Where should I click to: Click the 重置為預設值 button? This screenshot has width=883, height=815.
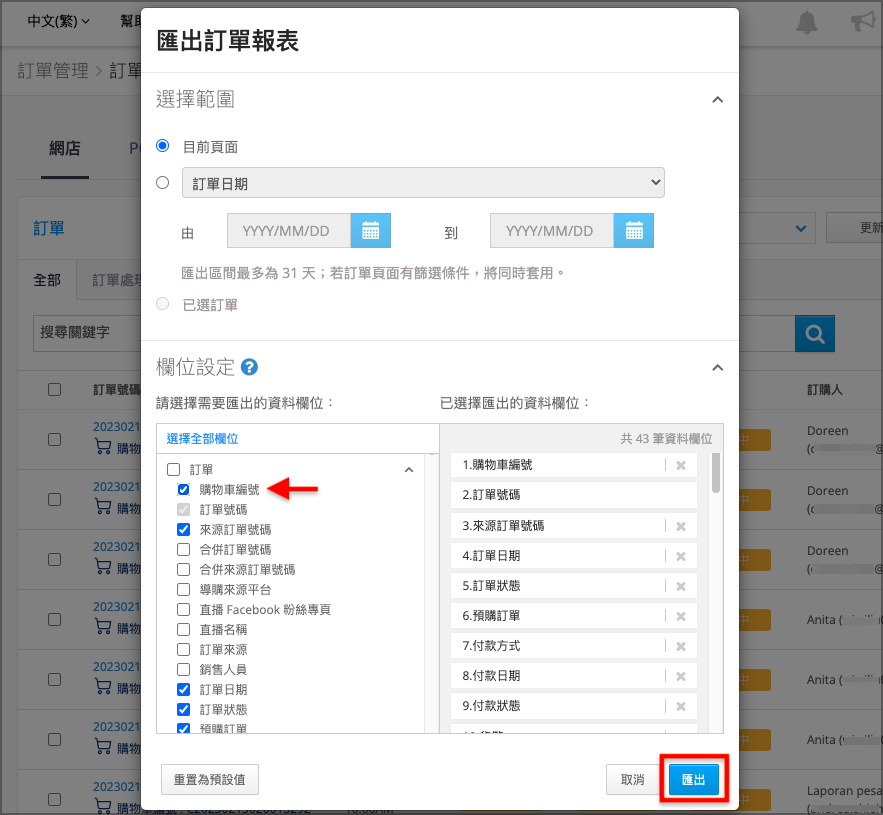209,780
